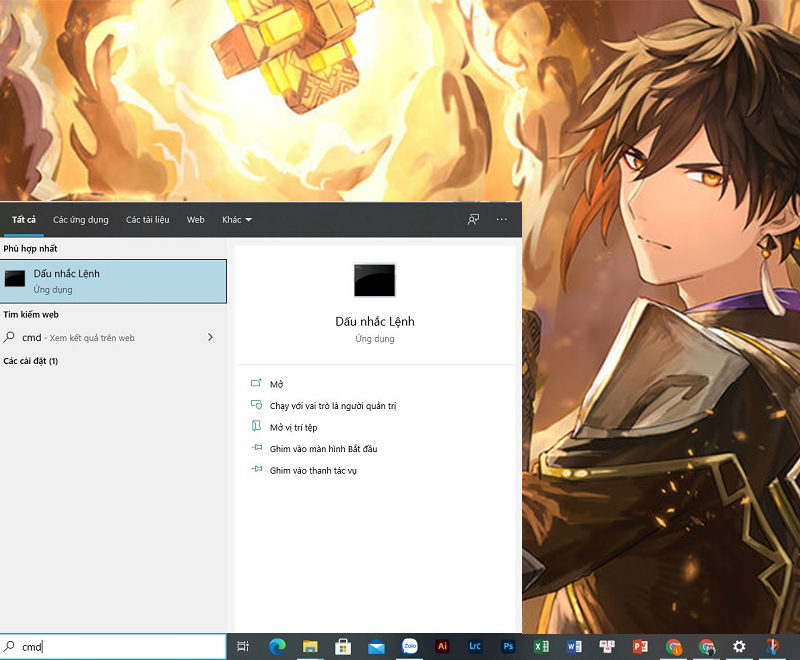Expand the "Các cài đặt (1)" section
800x660 pixels.
click(x=31, y=361)
